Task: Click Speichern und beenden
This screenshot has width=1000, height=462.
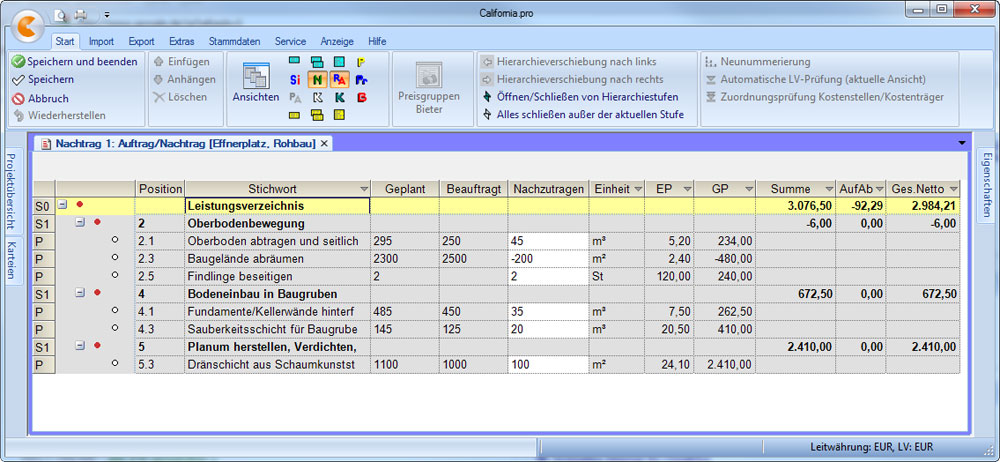Action: click(74, 61)
